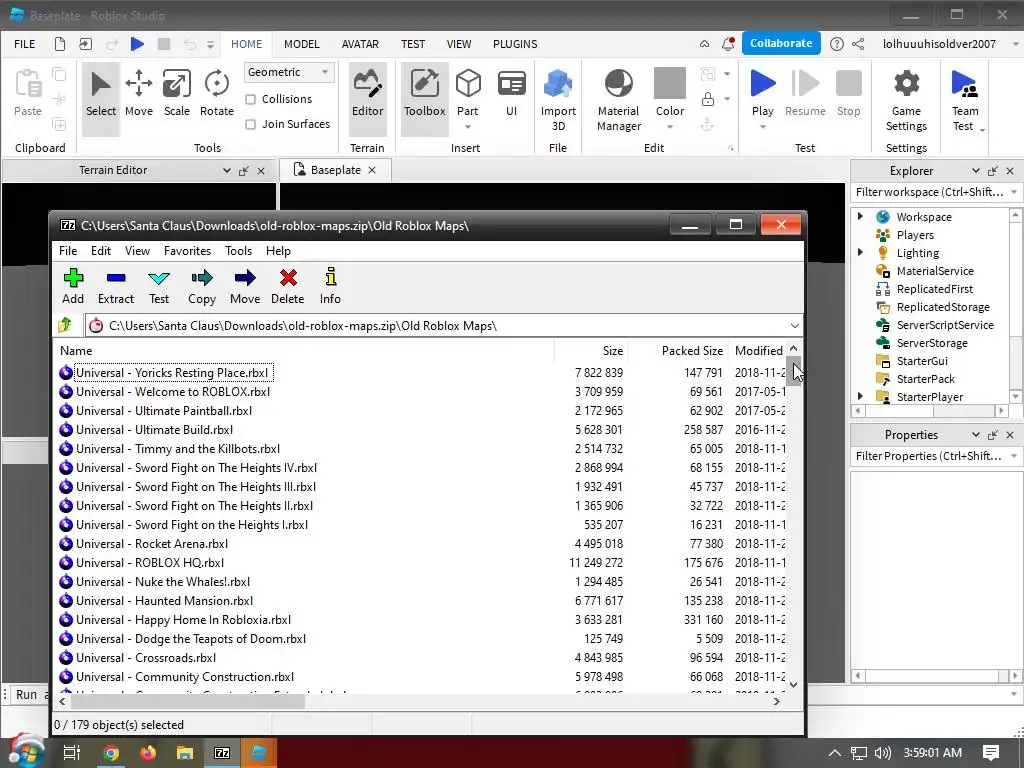The image size is (1024, 768).
Task: Open the 7-Zip address path dropdown
Action: pos(794,325)
